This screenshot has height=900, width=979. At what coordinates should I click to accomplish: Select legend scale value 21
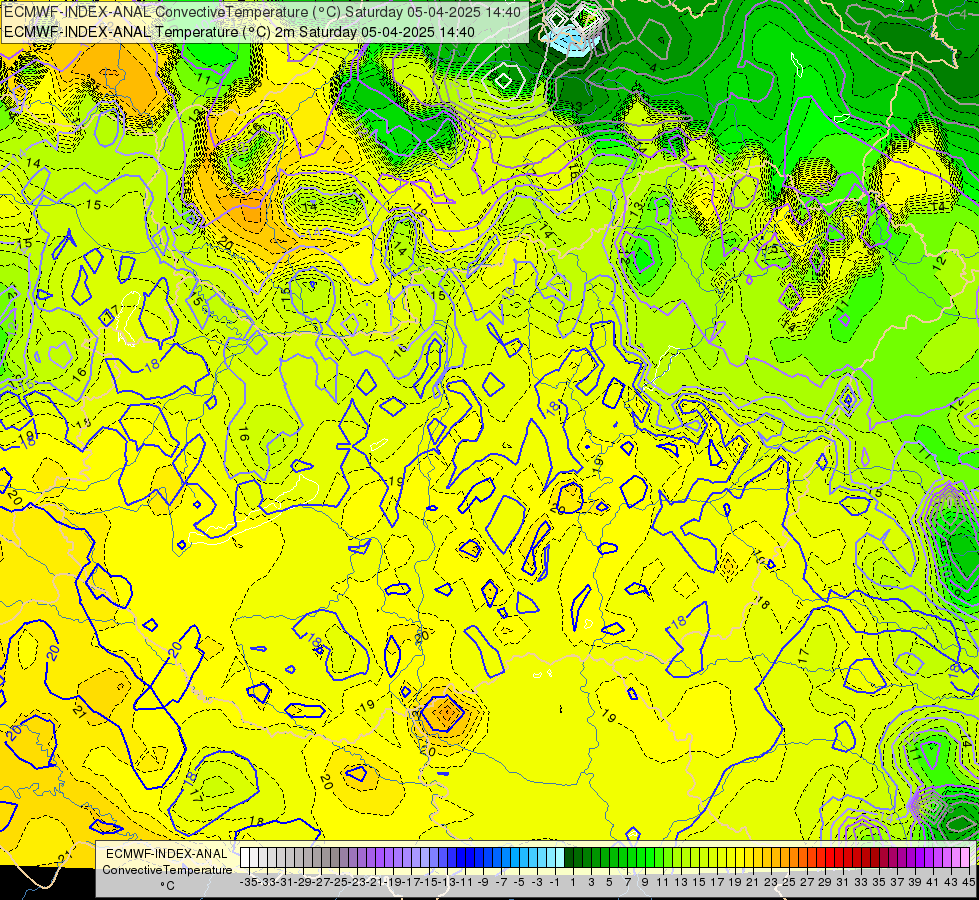click(754, 882)
